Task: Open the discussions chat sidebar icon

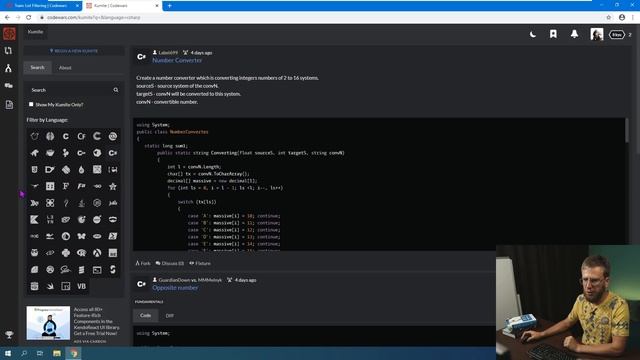Action: 8,86
